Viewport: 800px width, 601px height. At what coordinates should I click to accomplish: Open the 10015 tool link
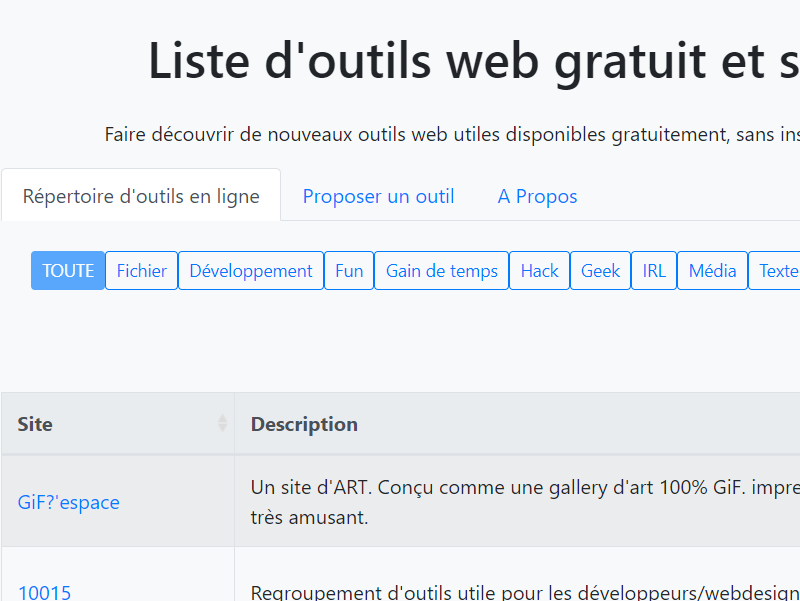pos(45,592)
